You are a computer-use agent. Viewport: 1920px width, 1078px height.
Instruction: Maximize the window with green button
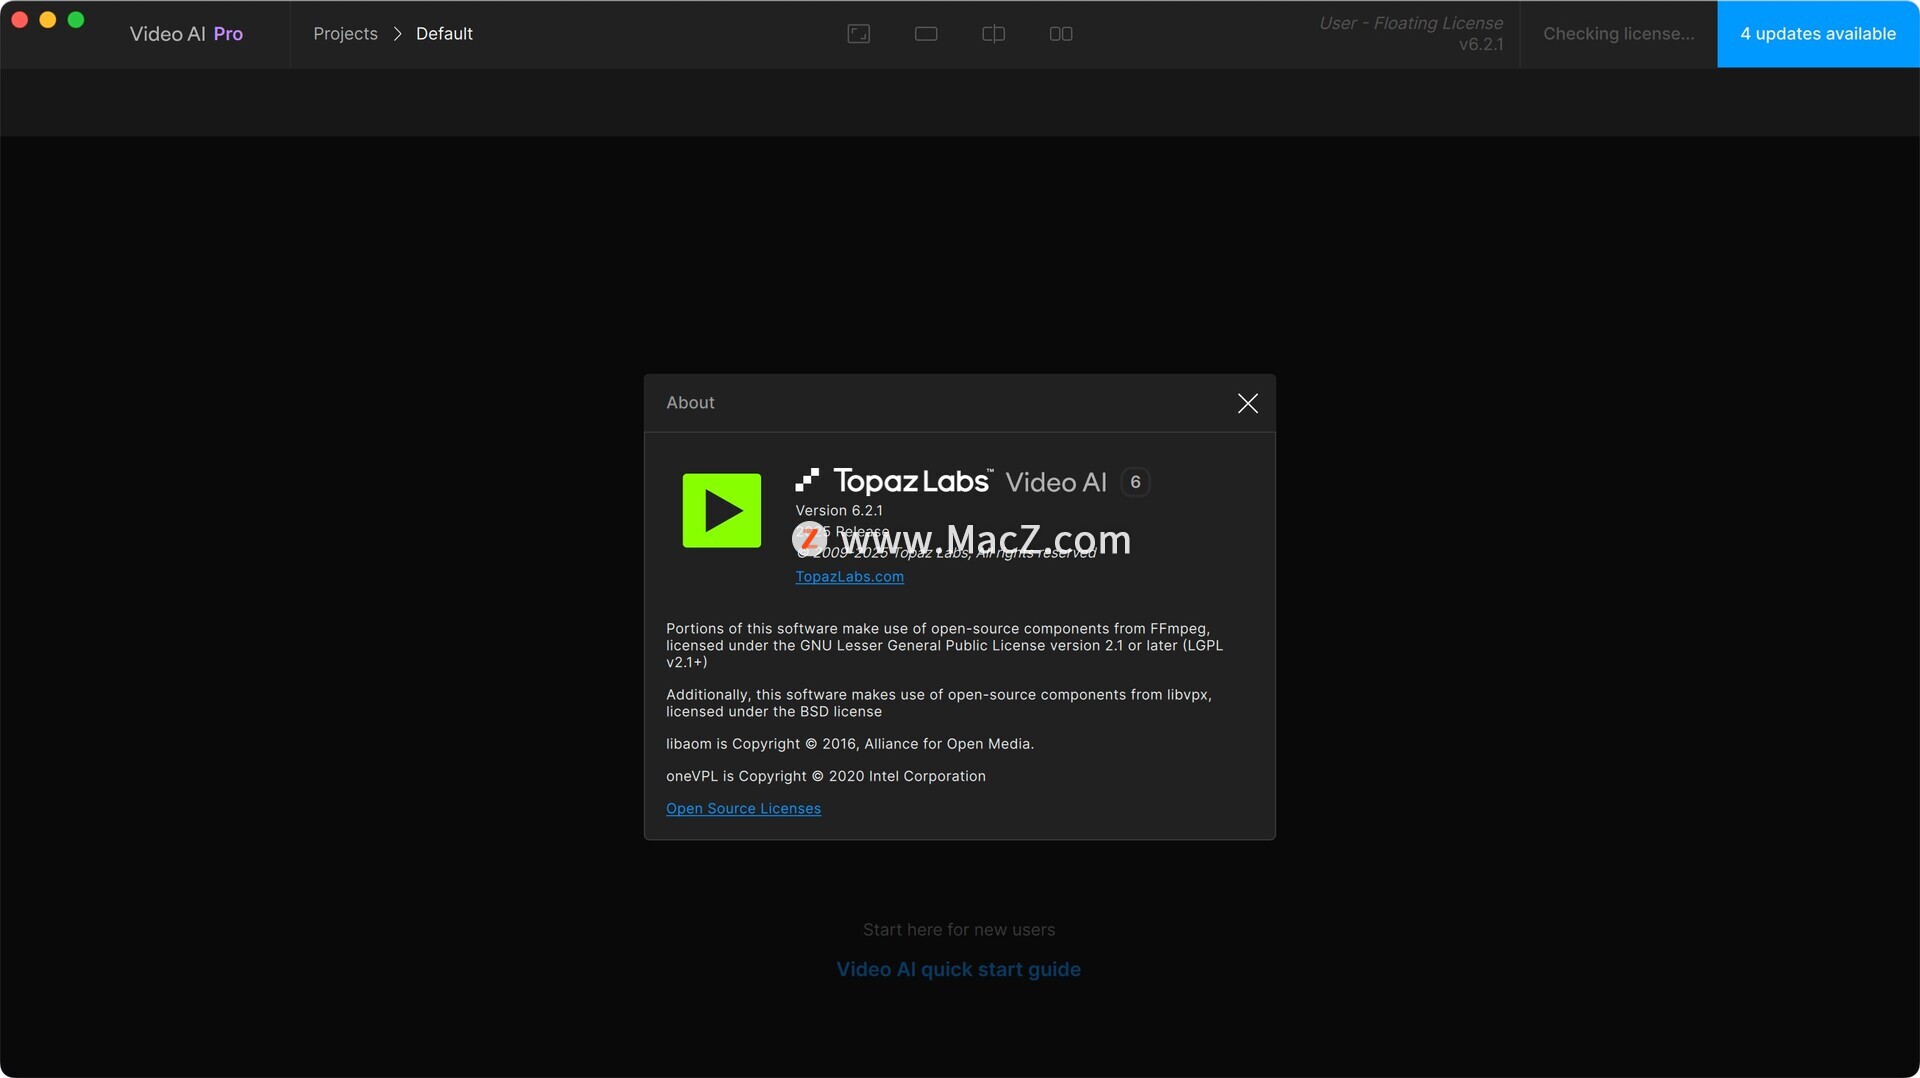pos(75,20)
